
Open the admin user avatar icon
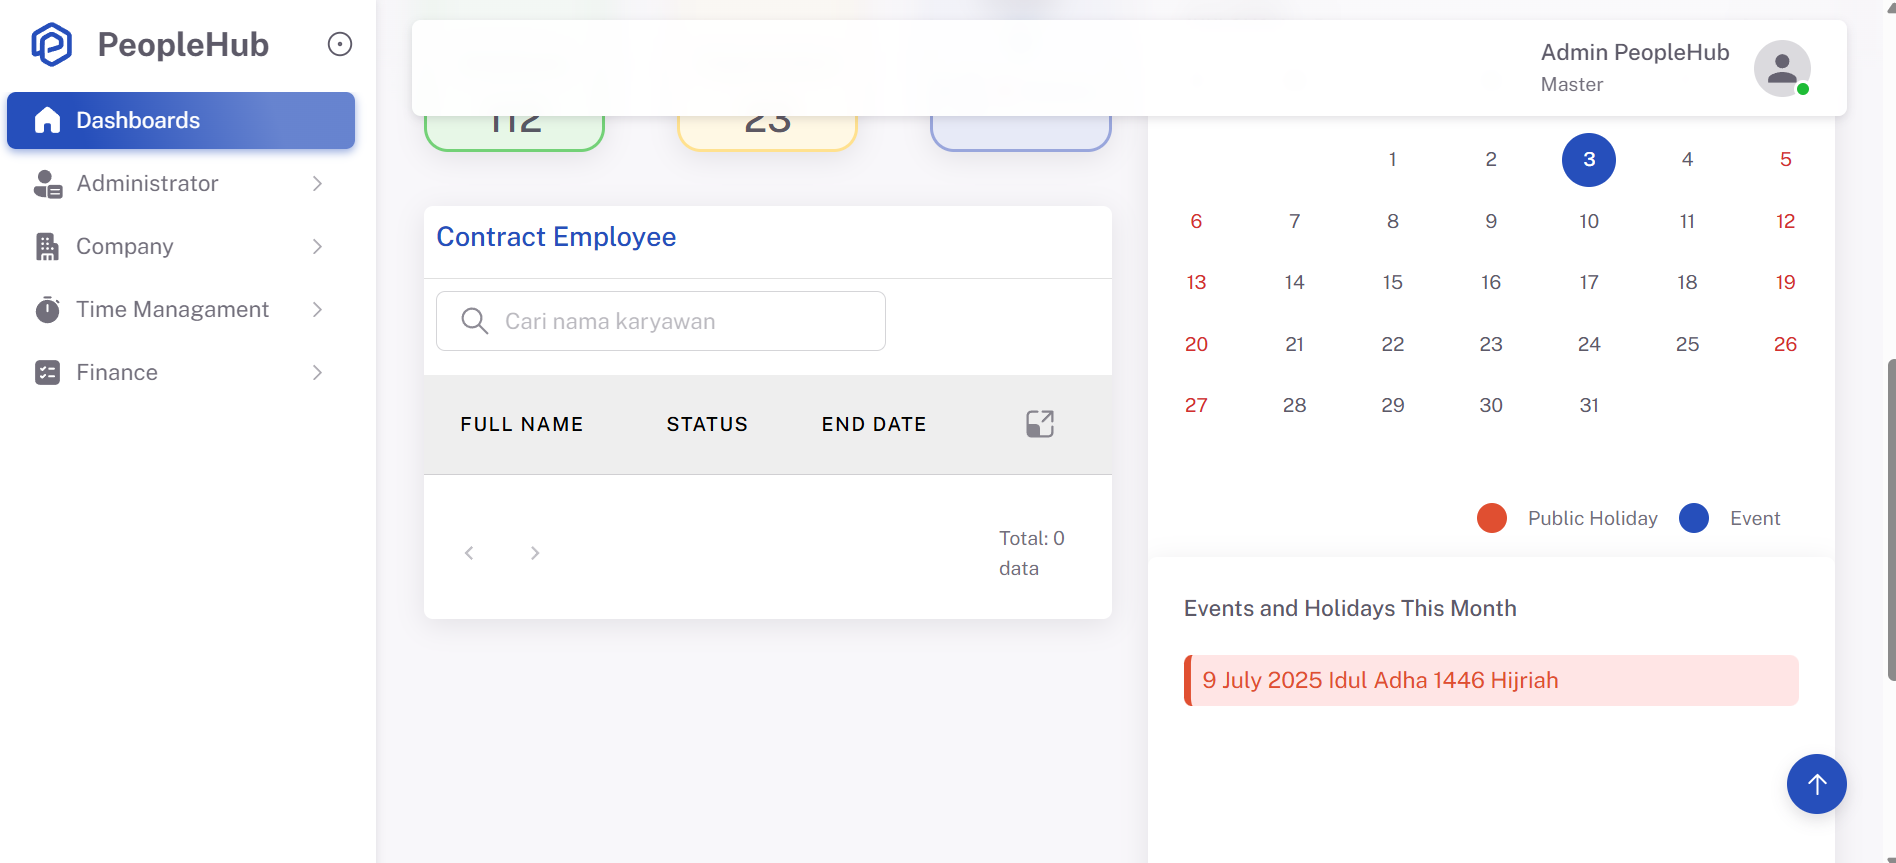click(1782, 68)
